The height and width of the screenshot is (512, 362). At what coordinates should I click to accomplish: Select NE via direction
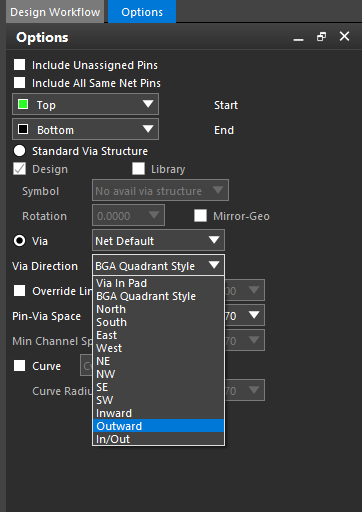pos(158,361)
